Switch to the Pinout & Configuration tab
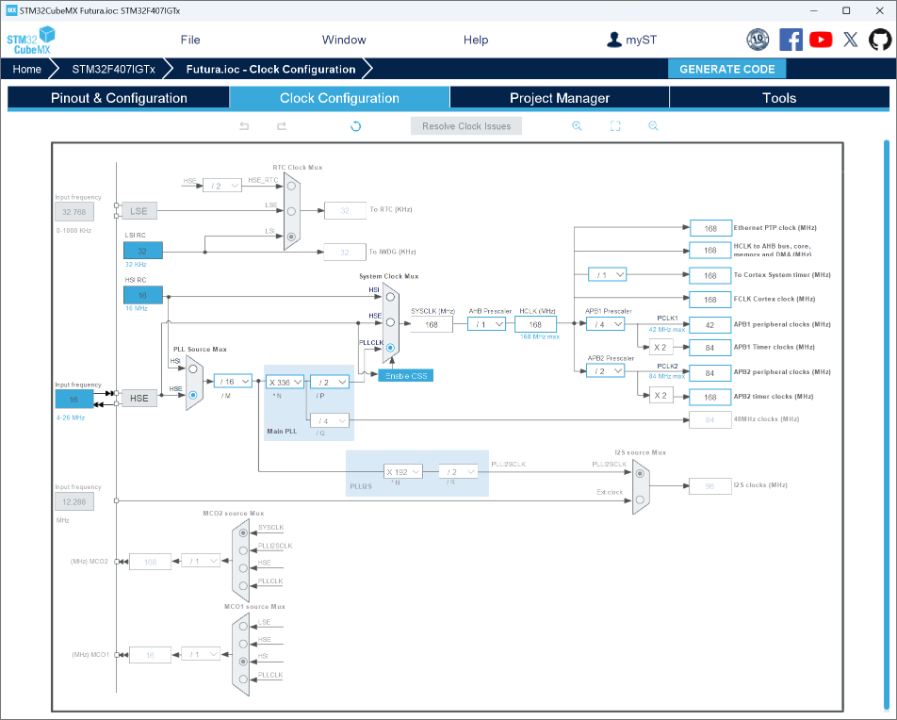 coord(119,98)
